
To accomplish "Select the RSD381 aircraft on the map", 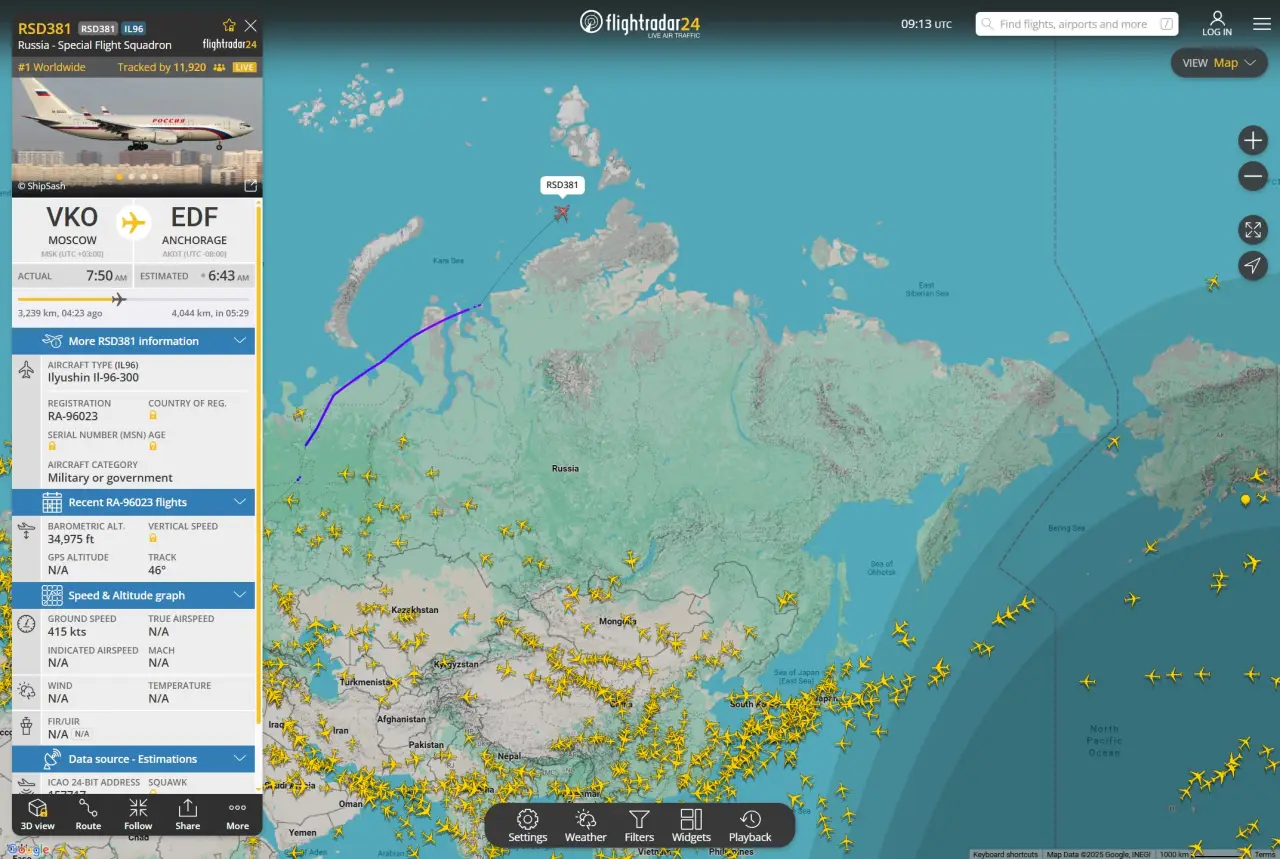I will tap(562, 212).
